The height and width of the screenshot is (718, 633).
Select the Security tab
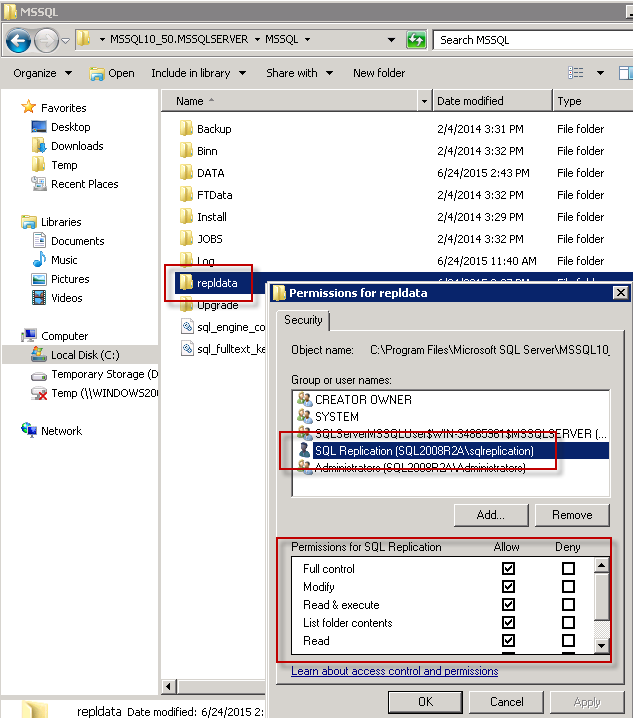[x=303, y=320]
